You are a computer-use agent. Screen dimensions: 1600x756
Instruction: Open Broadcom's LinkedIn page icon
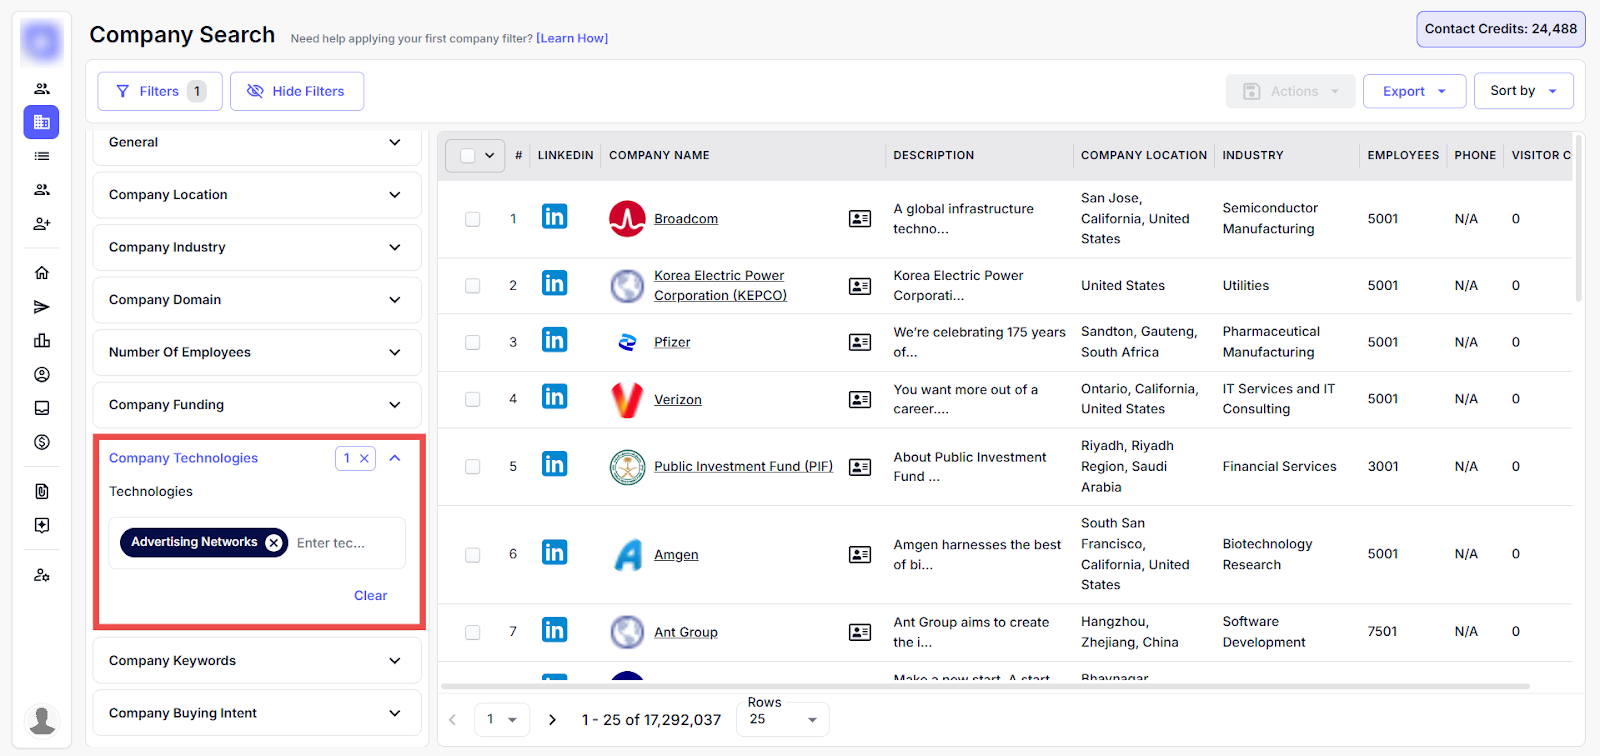click(x=554, y=217)
